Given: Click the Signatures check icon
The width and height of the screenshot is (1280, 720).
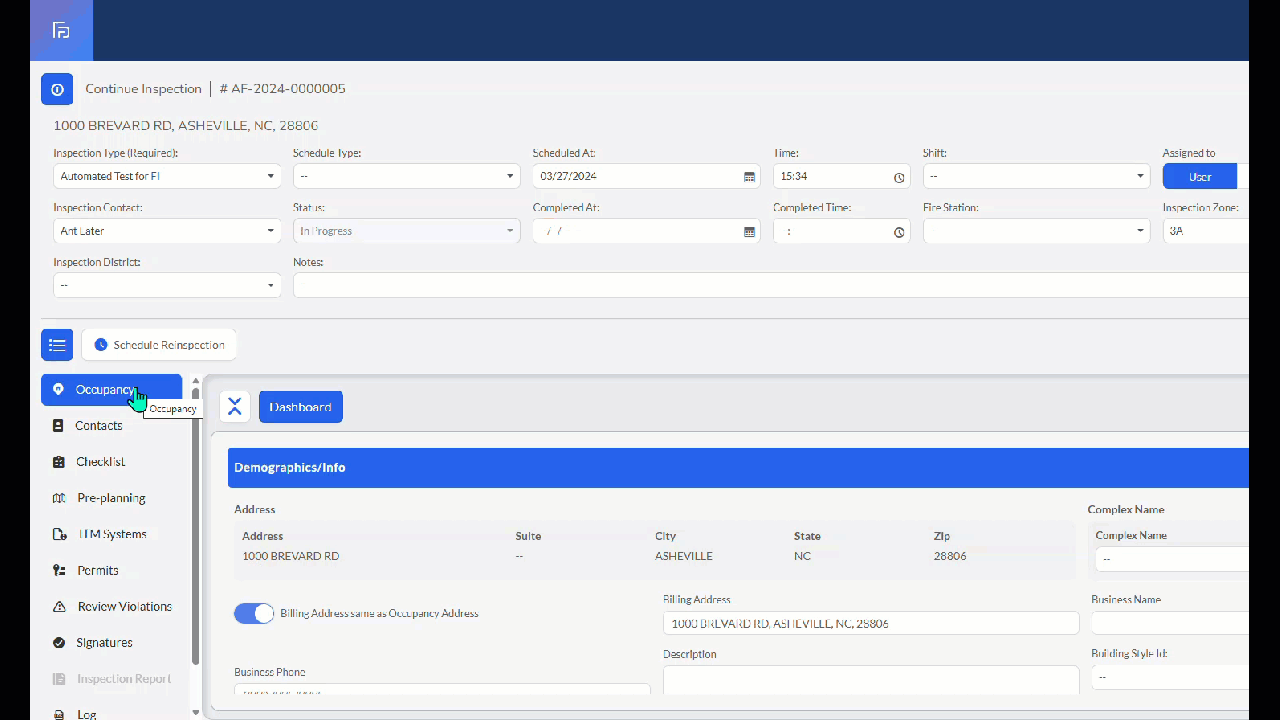Looking at the screenshot, I should [x=58, y=643].
